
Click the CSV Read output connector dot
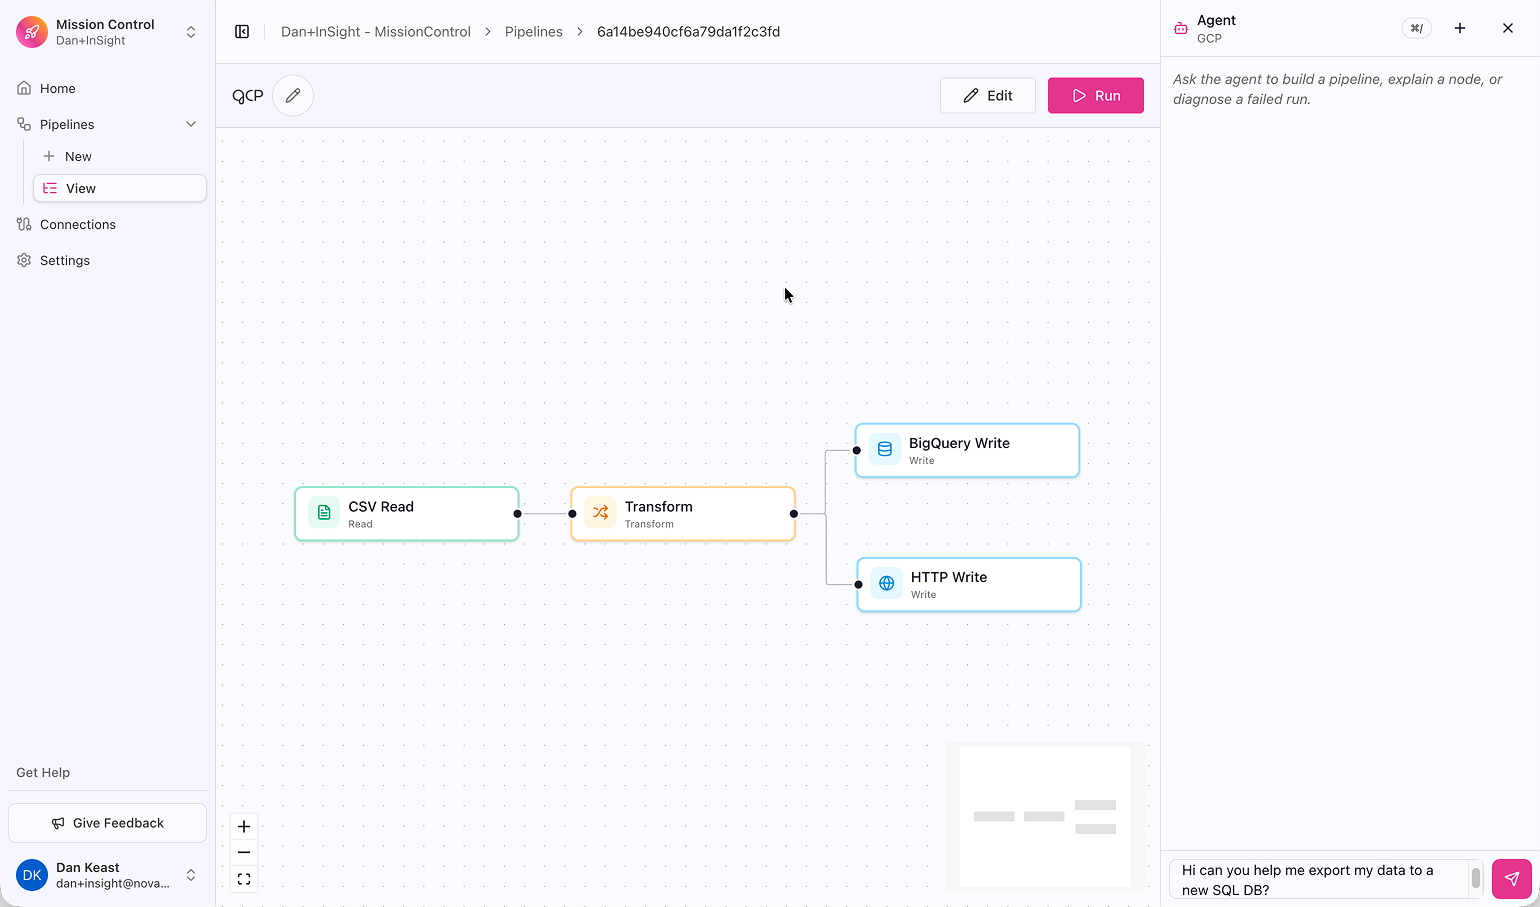[517, 514]
